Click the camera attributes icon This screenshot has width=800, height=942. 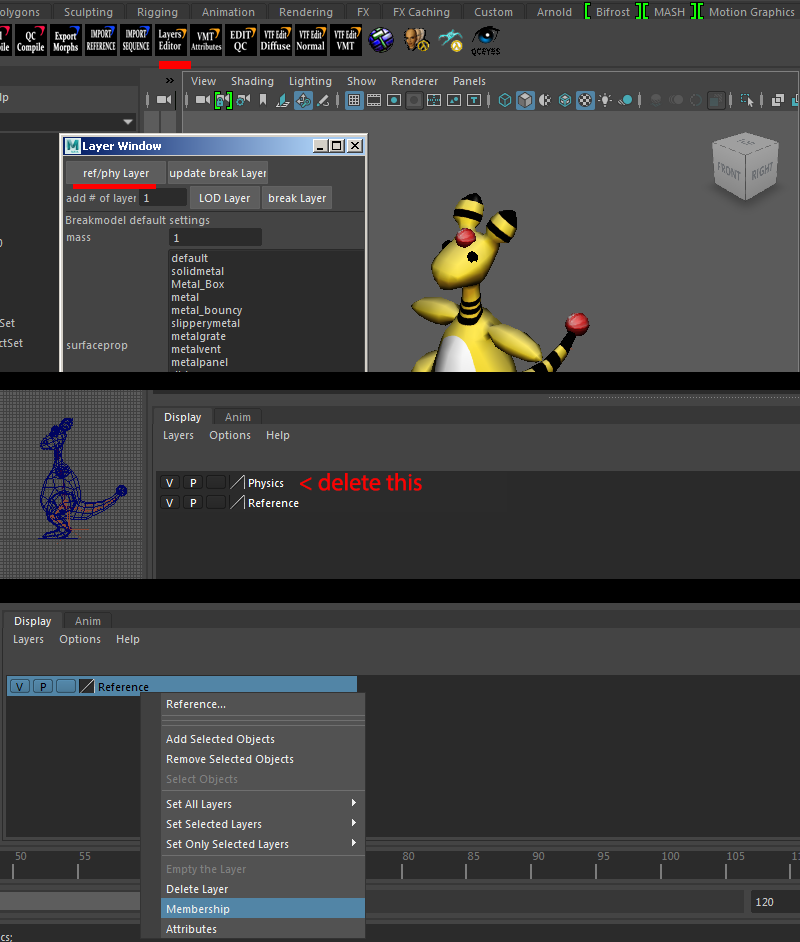(x=243, y=100)
